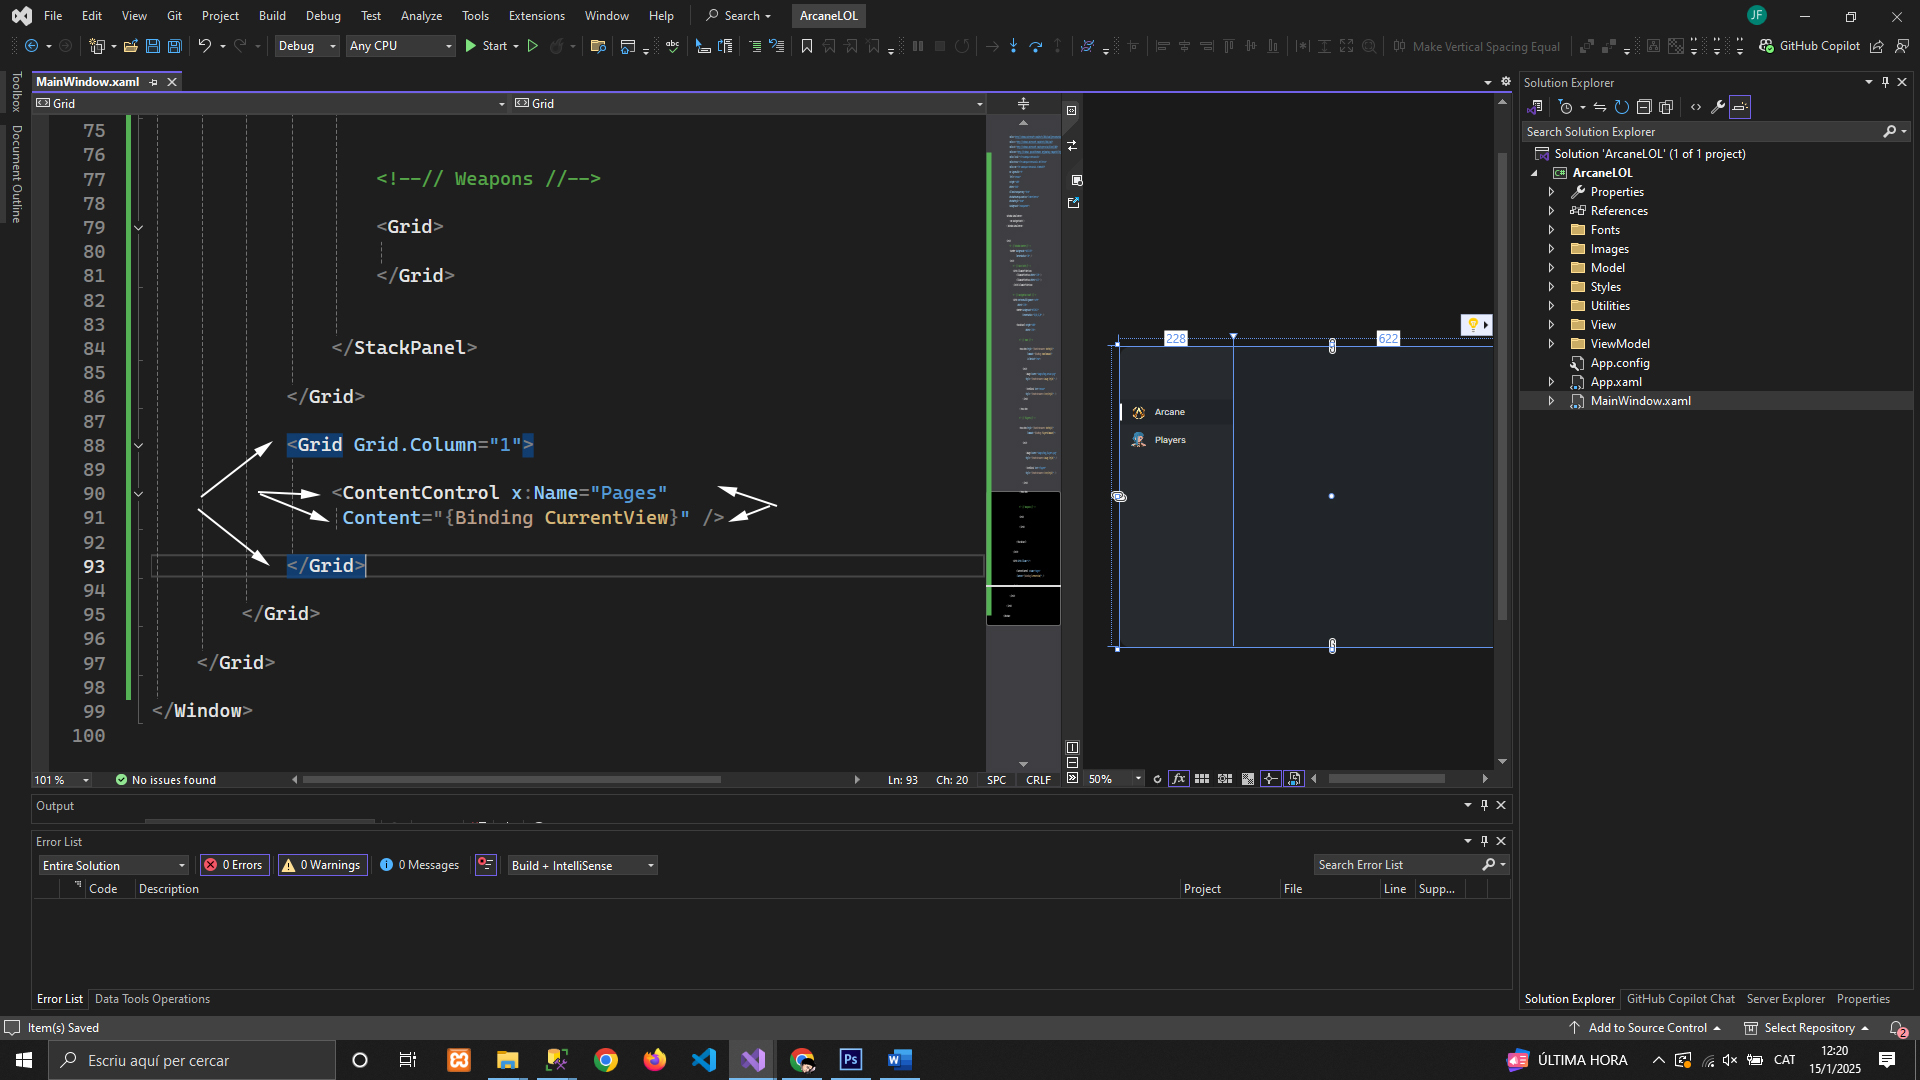Click the designer lightbulb quick actions
This screenshot has width=1920, height=1080.
1473,325
